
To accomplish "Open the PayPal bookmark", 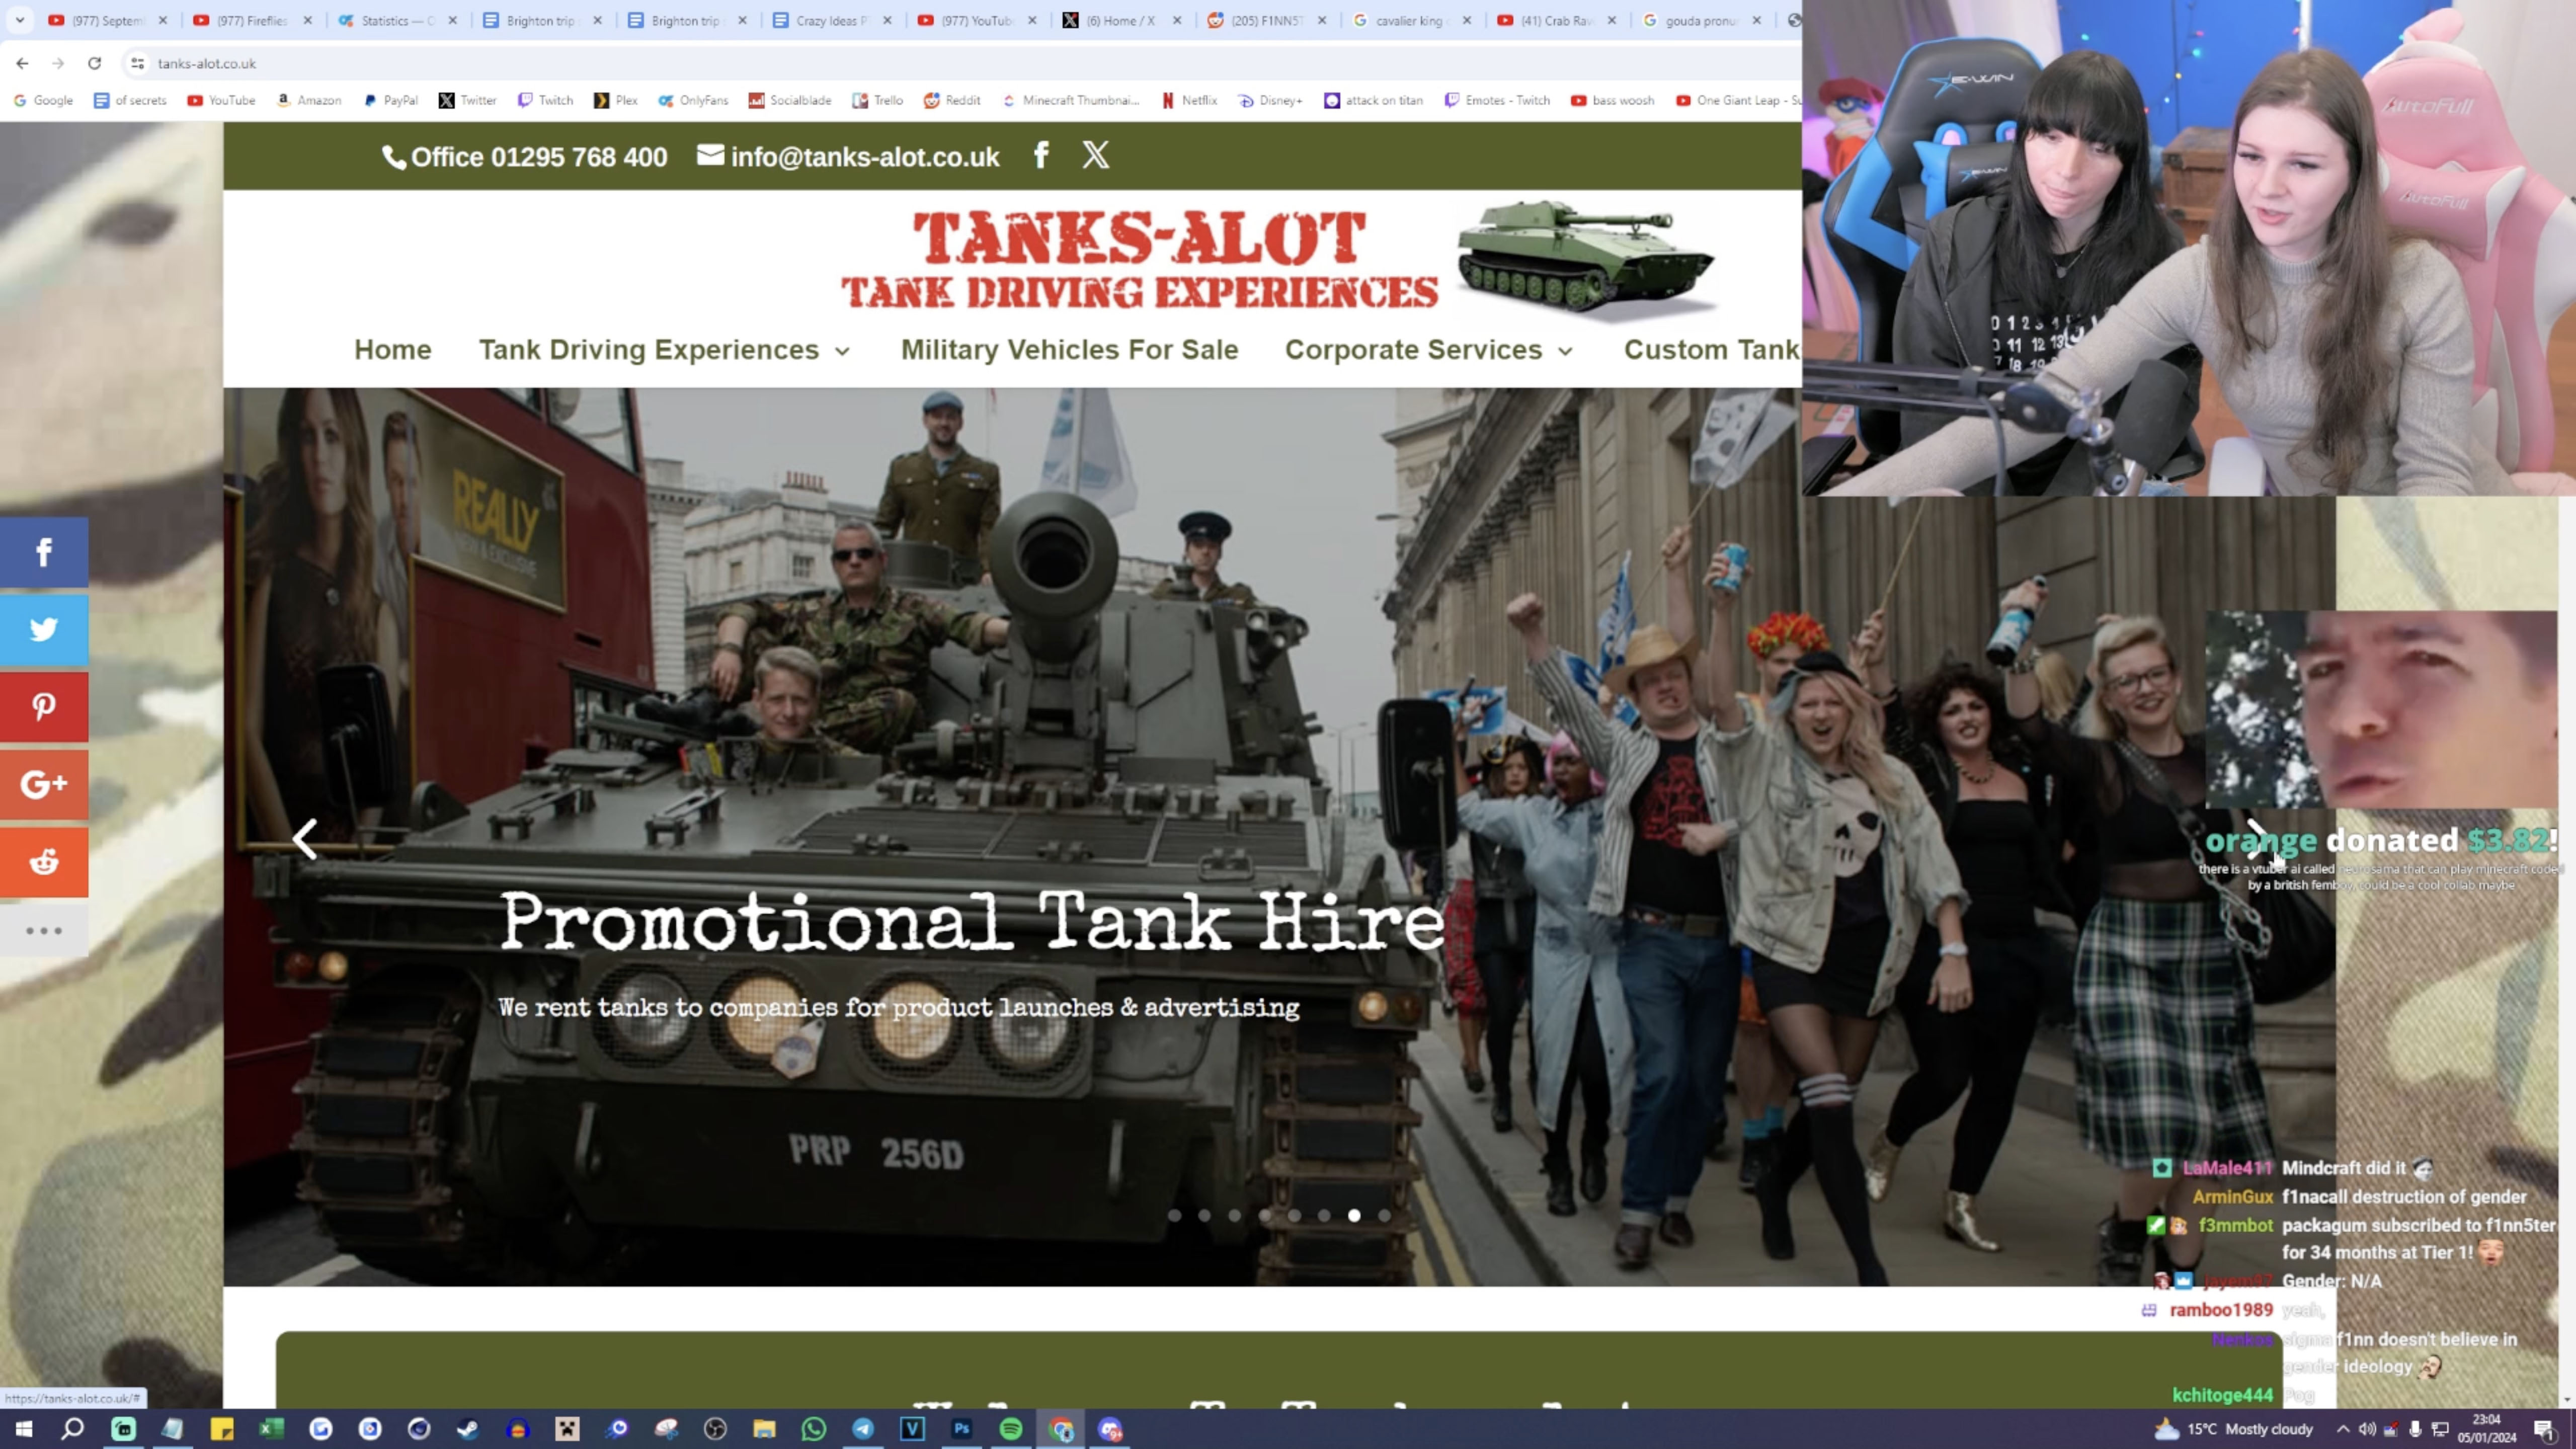I will (391, 100).
